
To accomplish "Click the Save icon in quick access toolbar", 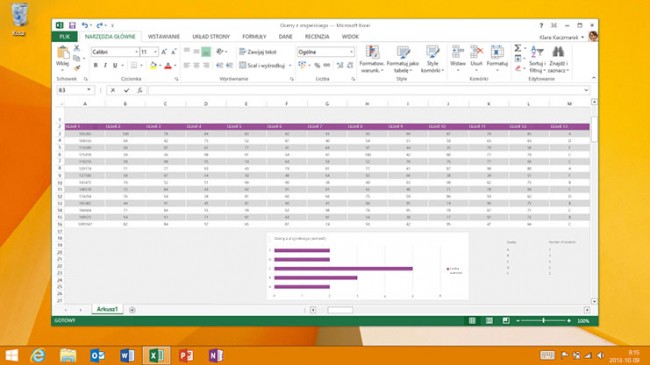I will [72, 26].
